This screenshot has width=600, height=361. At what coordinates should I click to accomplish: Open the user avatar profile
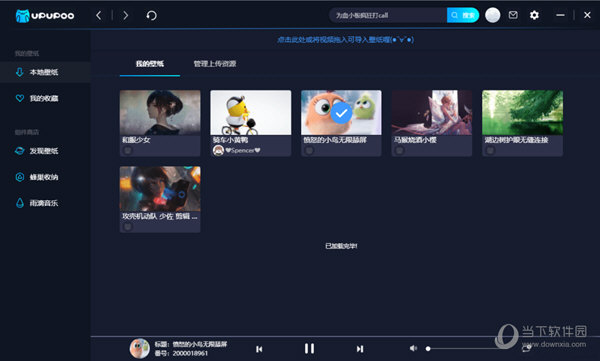[x=492, y=15]
